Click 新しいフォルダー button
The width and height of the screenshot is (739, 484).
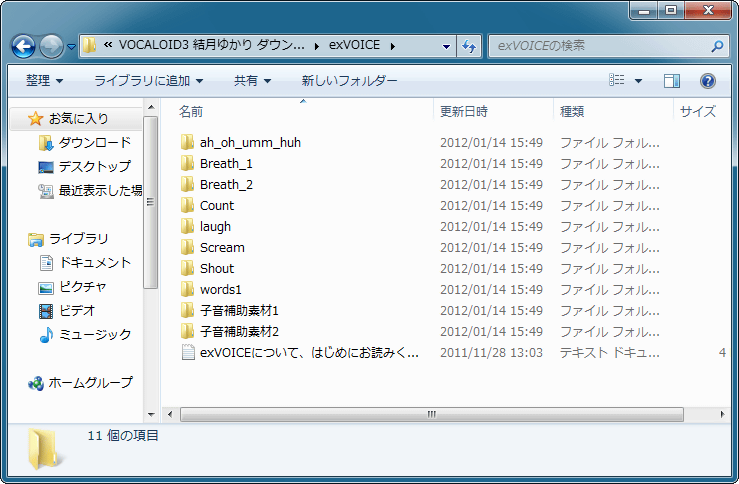(x=349, y=81)
